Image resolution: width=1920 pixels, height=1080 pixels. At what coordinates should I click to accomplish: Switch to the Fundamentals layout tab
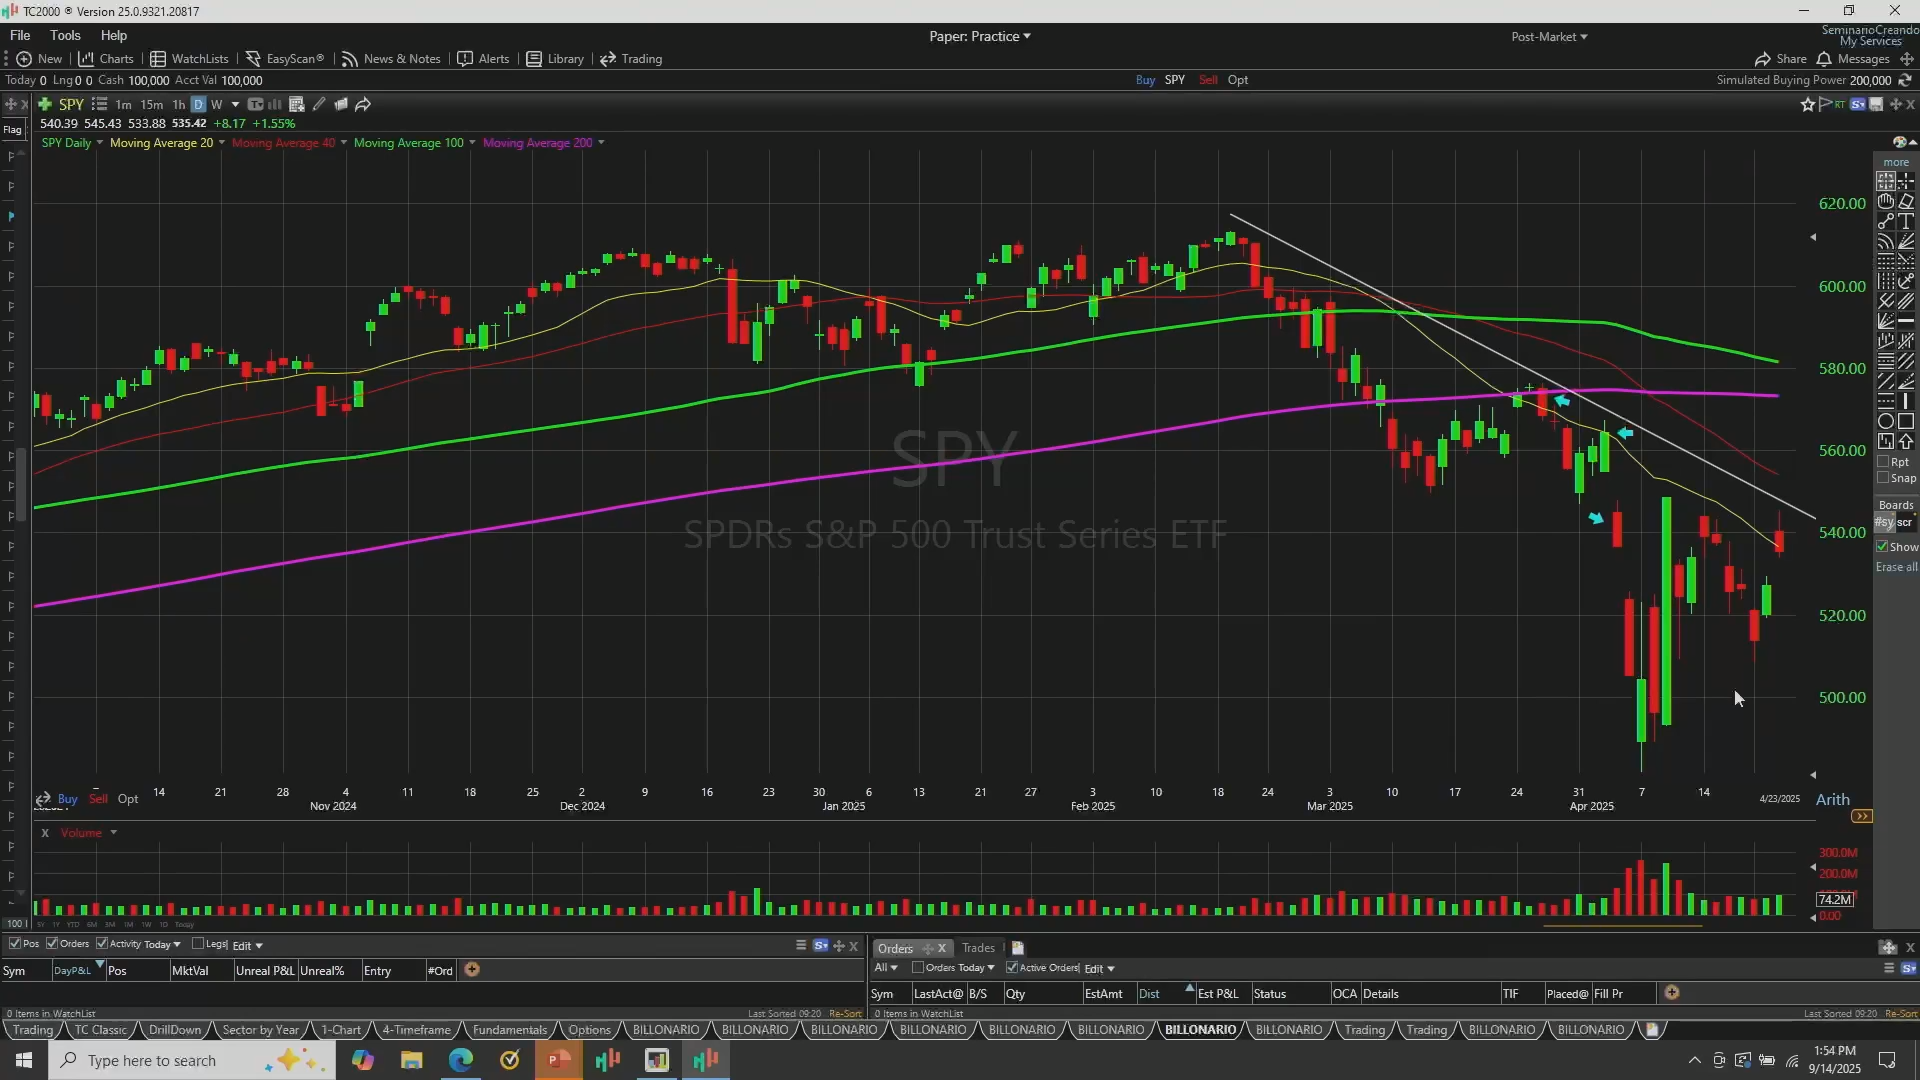(x=509, y=1030)
